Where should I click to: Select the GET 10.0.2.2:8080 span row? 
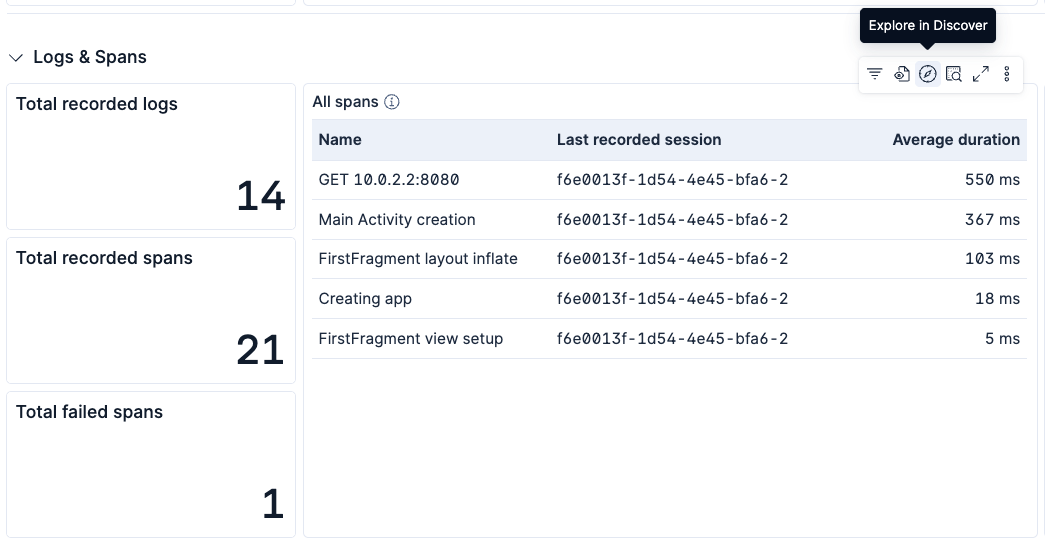tap(669, 180)
